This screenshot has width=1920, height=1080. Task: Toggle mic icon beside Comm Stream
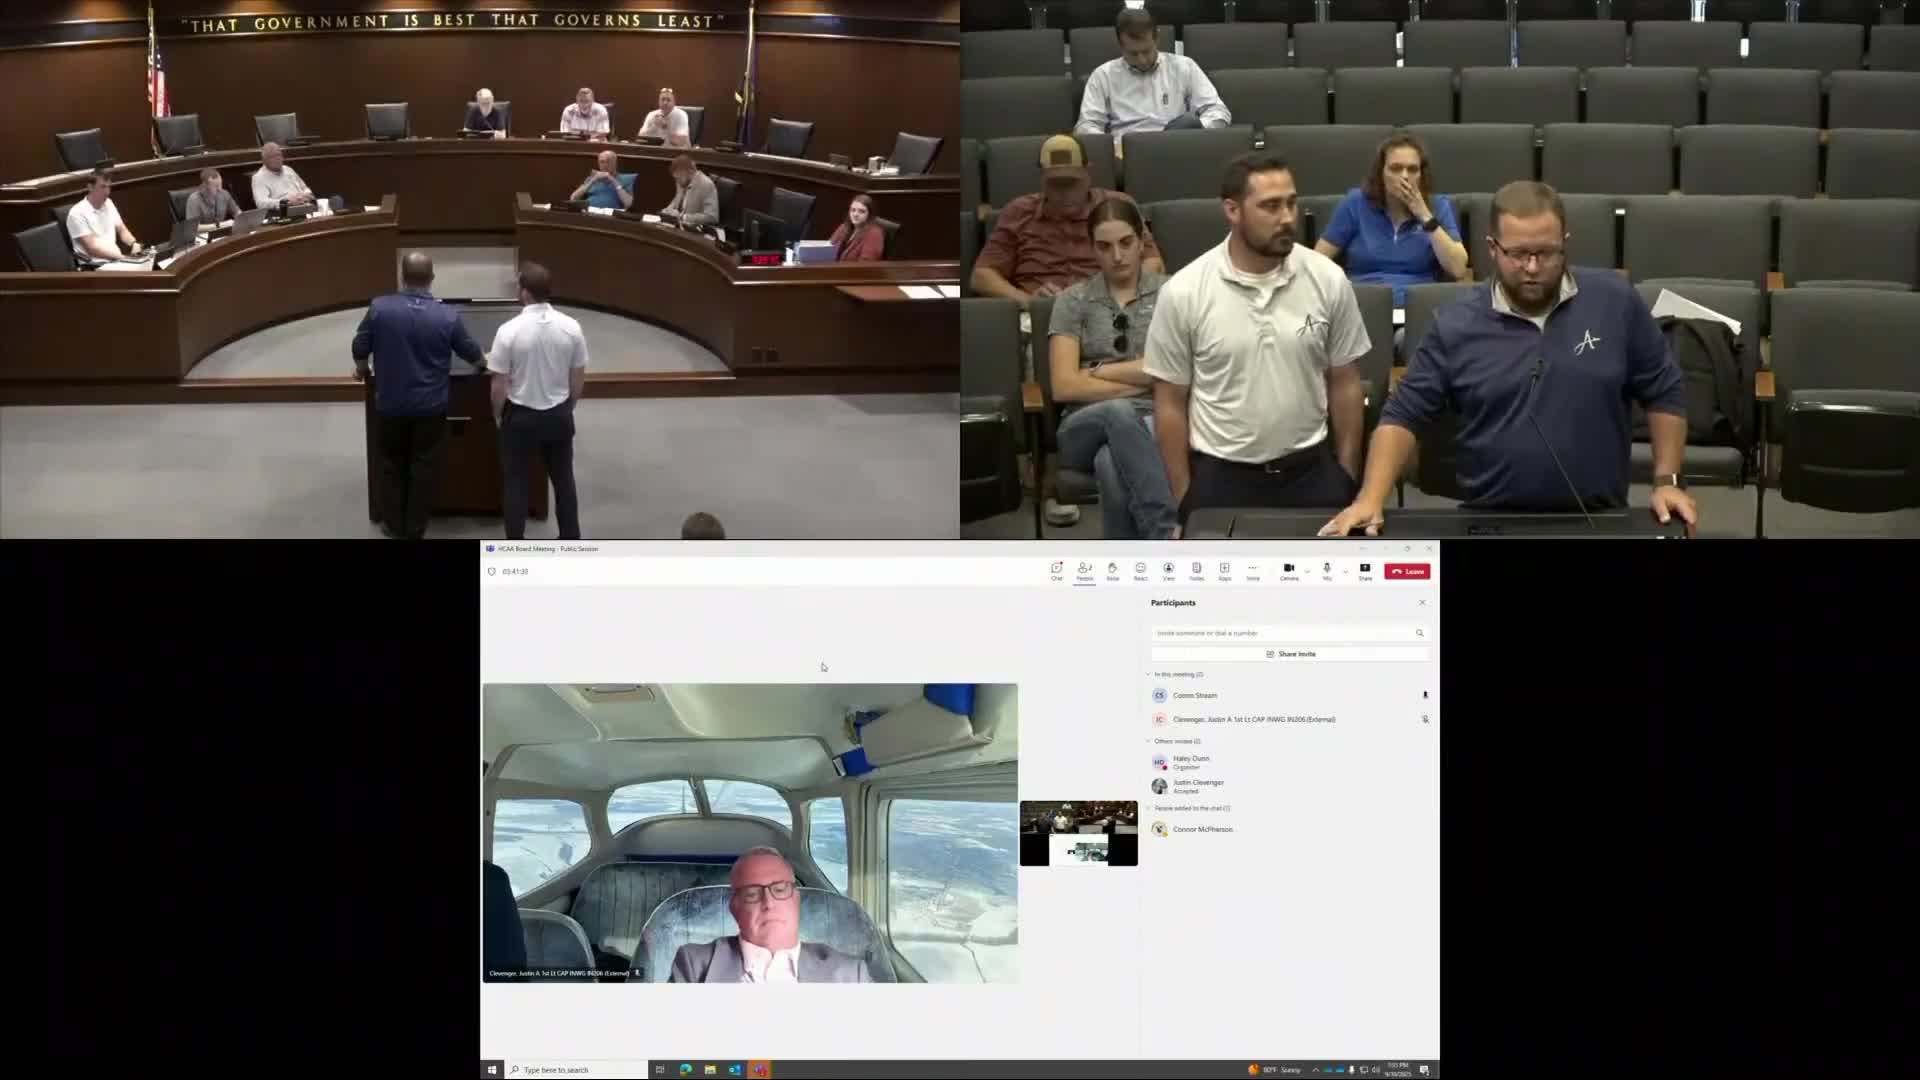[x=1425, y=695]
